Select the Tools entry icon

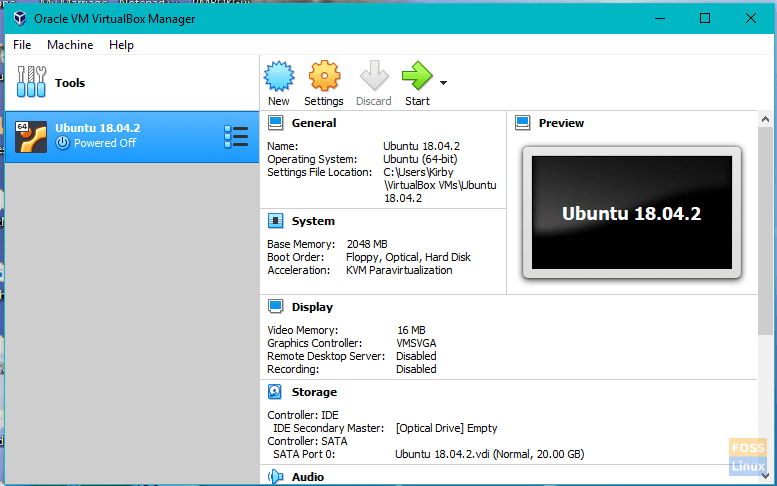click(31, 82)
